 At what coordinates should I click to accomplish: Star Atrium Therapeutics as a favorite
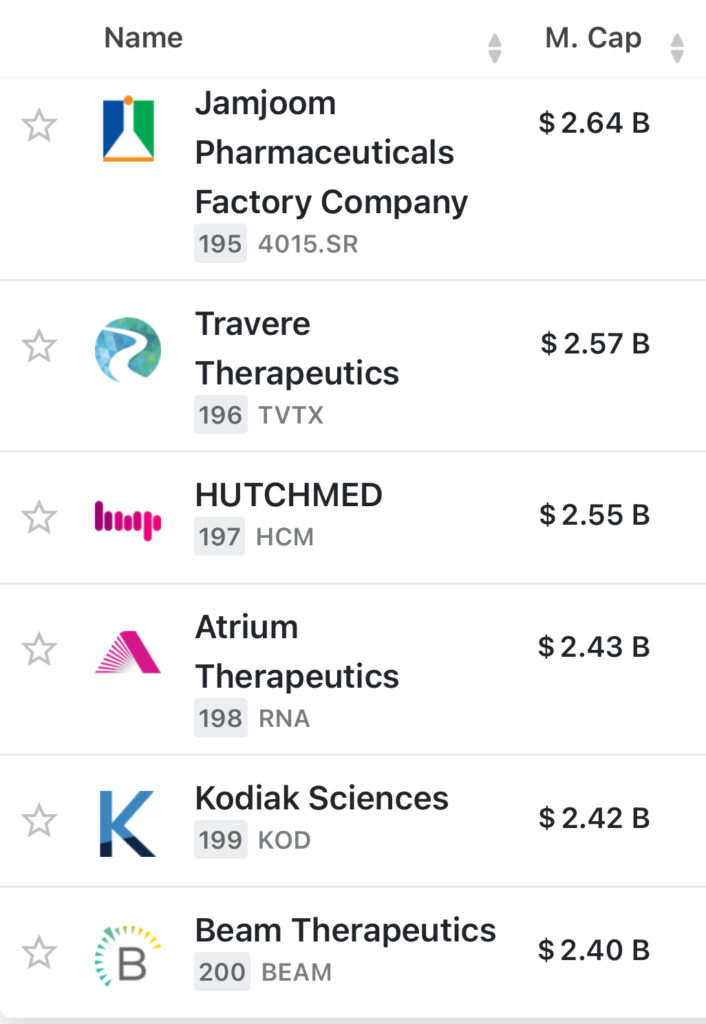(39, 650)
